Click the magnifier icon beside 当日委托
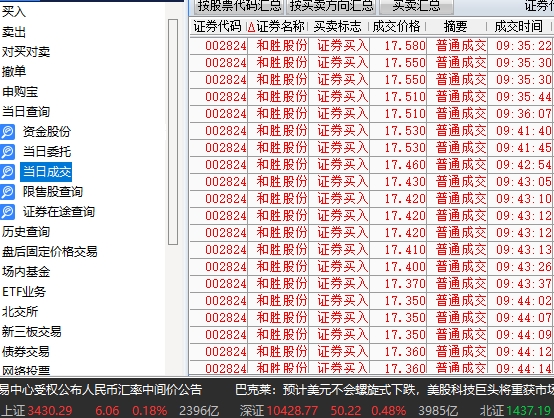Image resolution: width=554 pixels, height=418 pixels. tap(8, 152)
